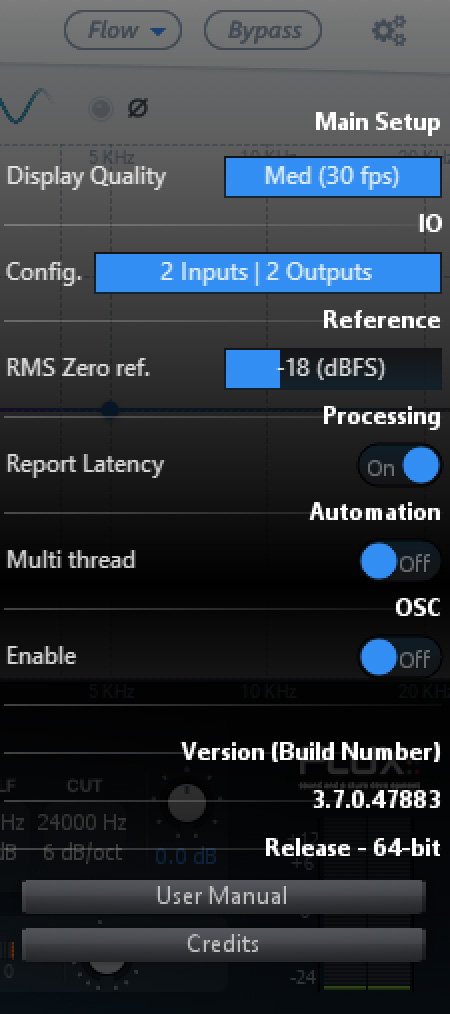Viewport: 450px width, 1014px height.
Task: Click the Main Setup section heading
Action: [x=378, y=122]
